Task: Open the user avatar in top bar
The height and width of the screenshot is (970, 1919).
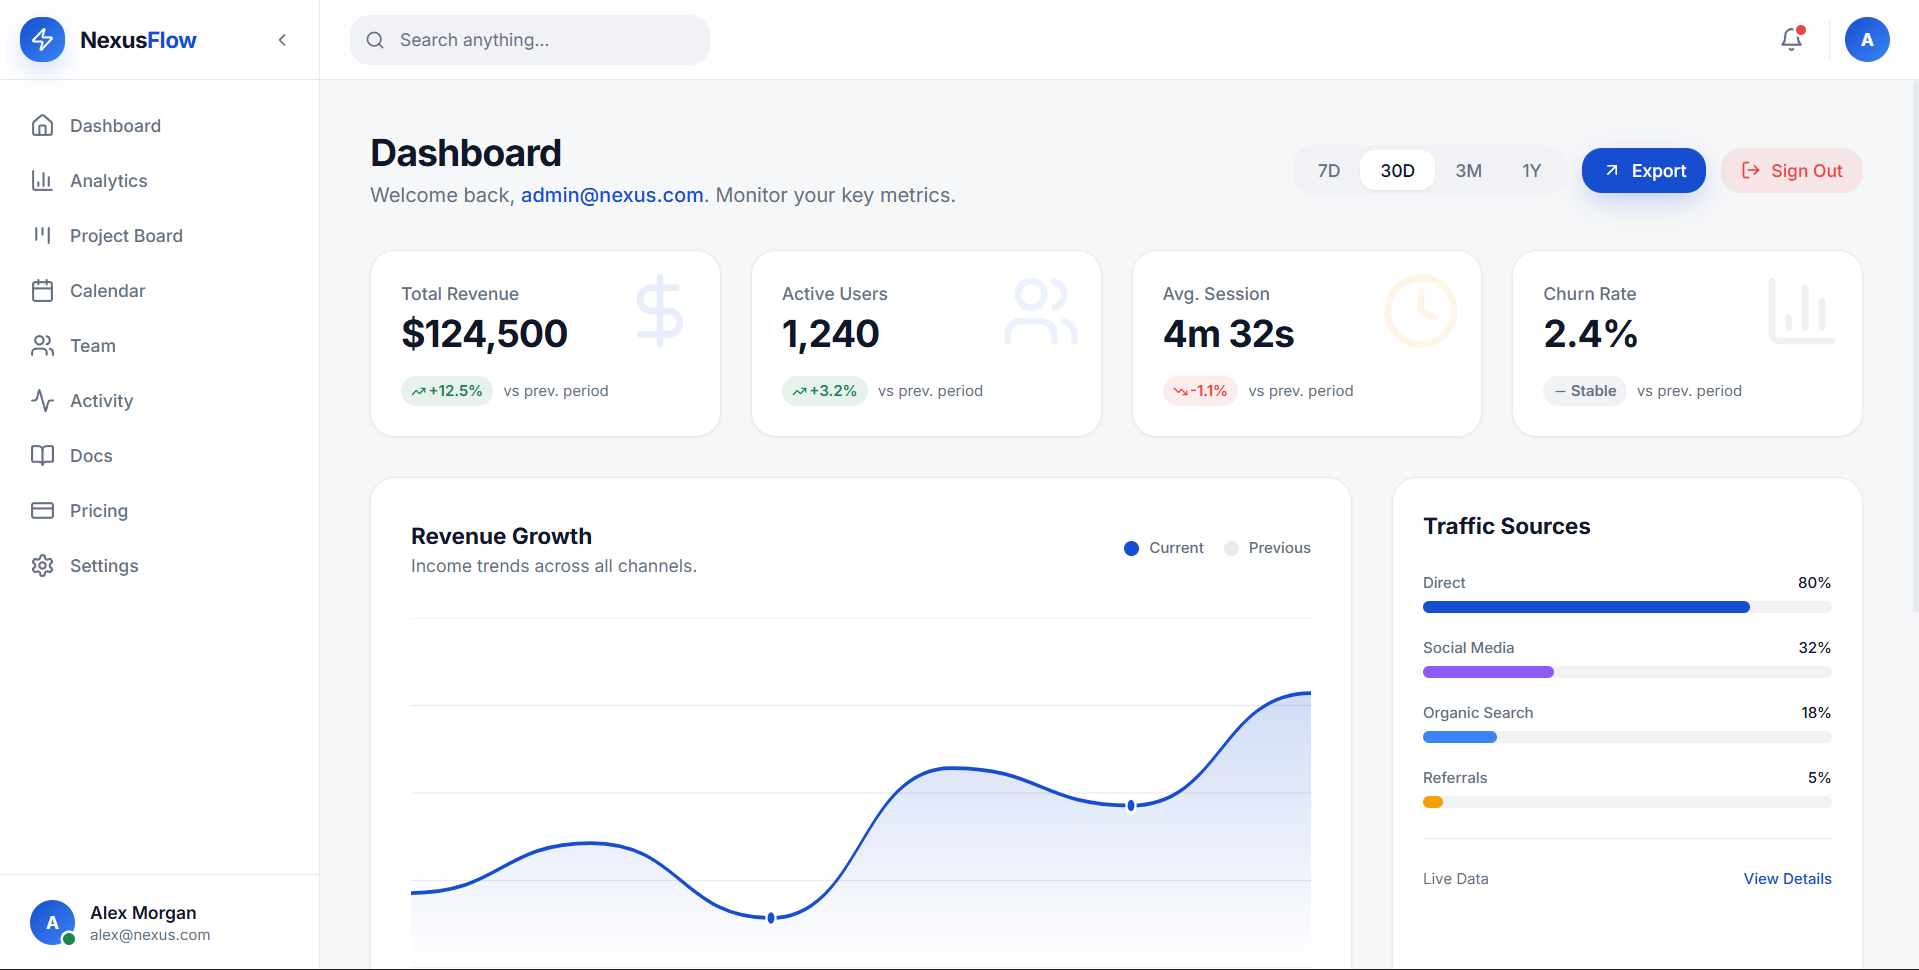Action: pos(1866,40)
